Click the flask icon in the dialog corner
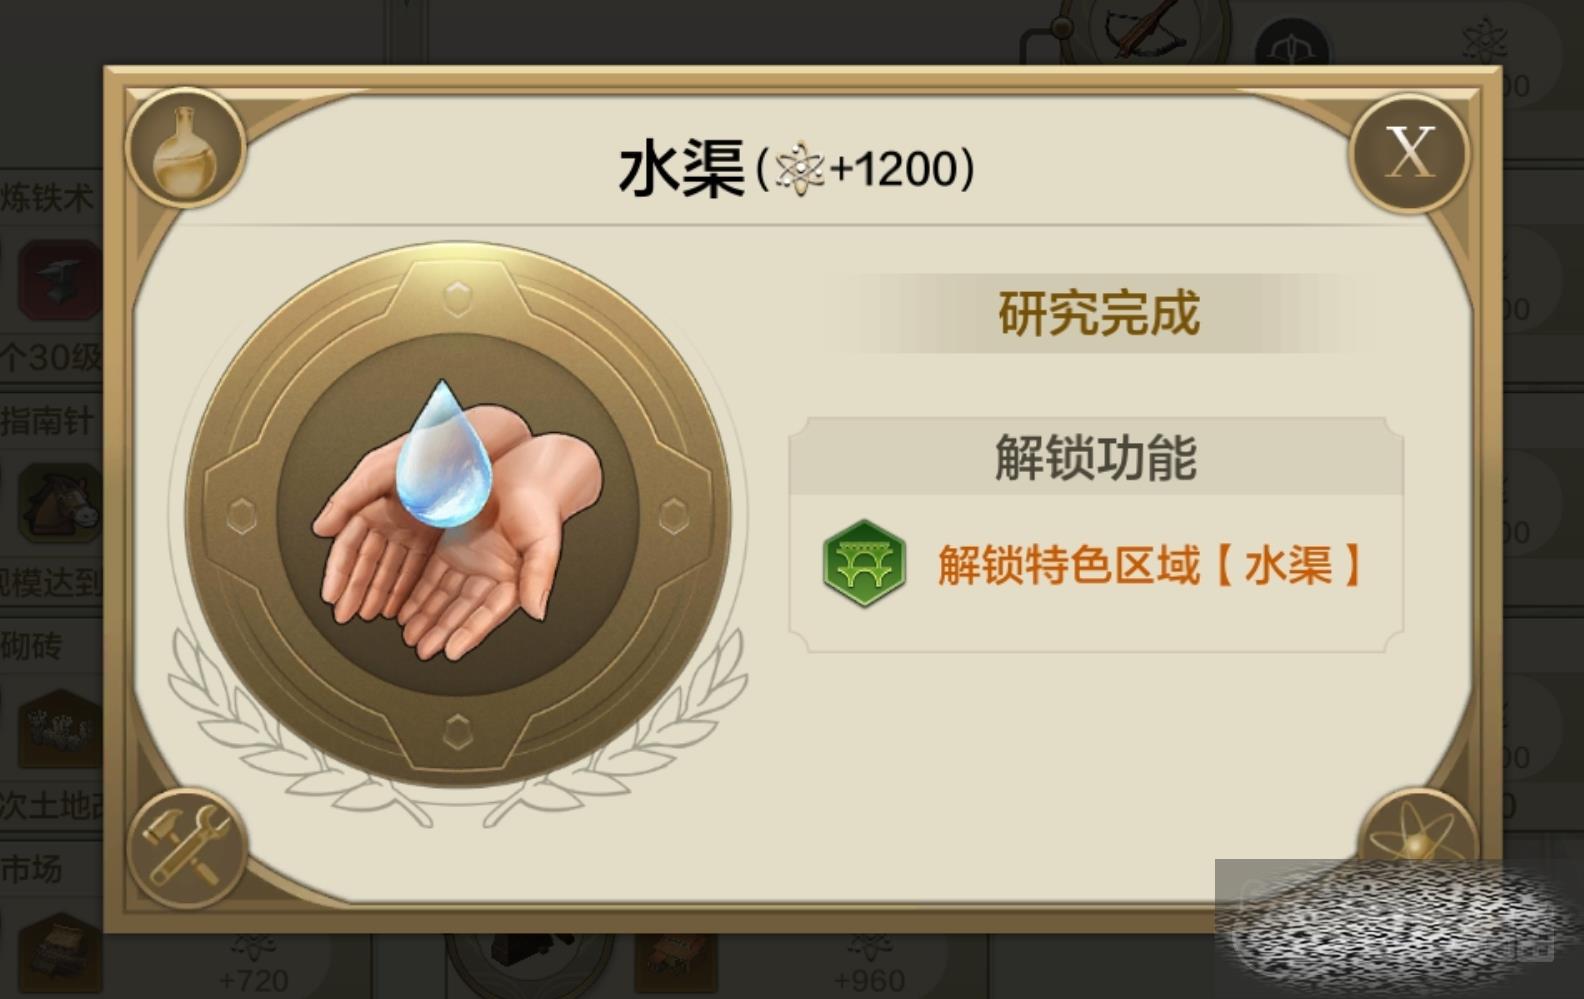 tap(186, 148)
